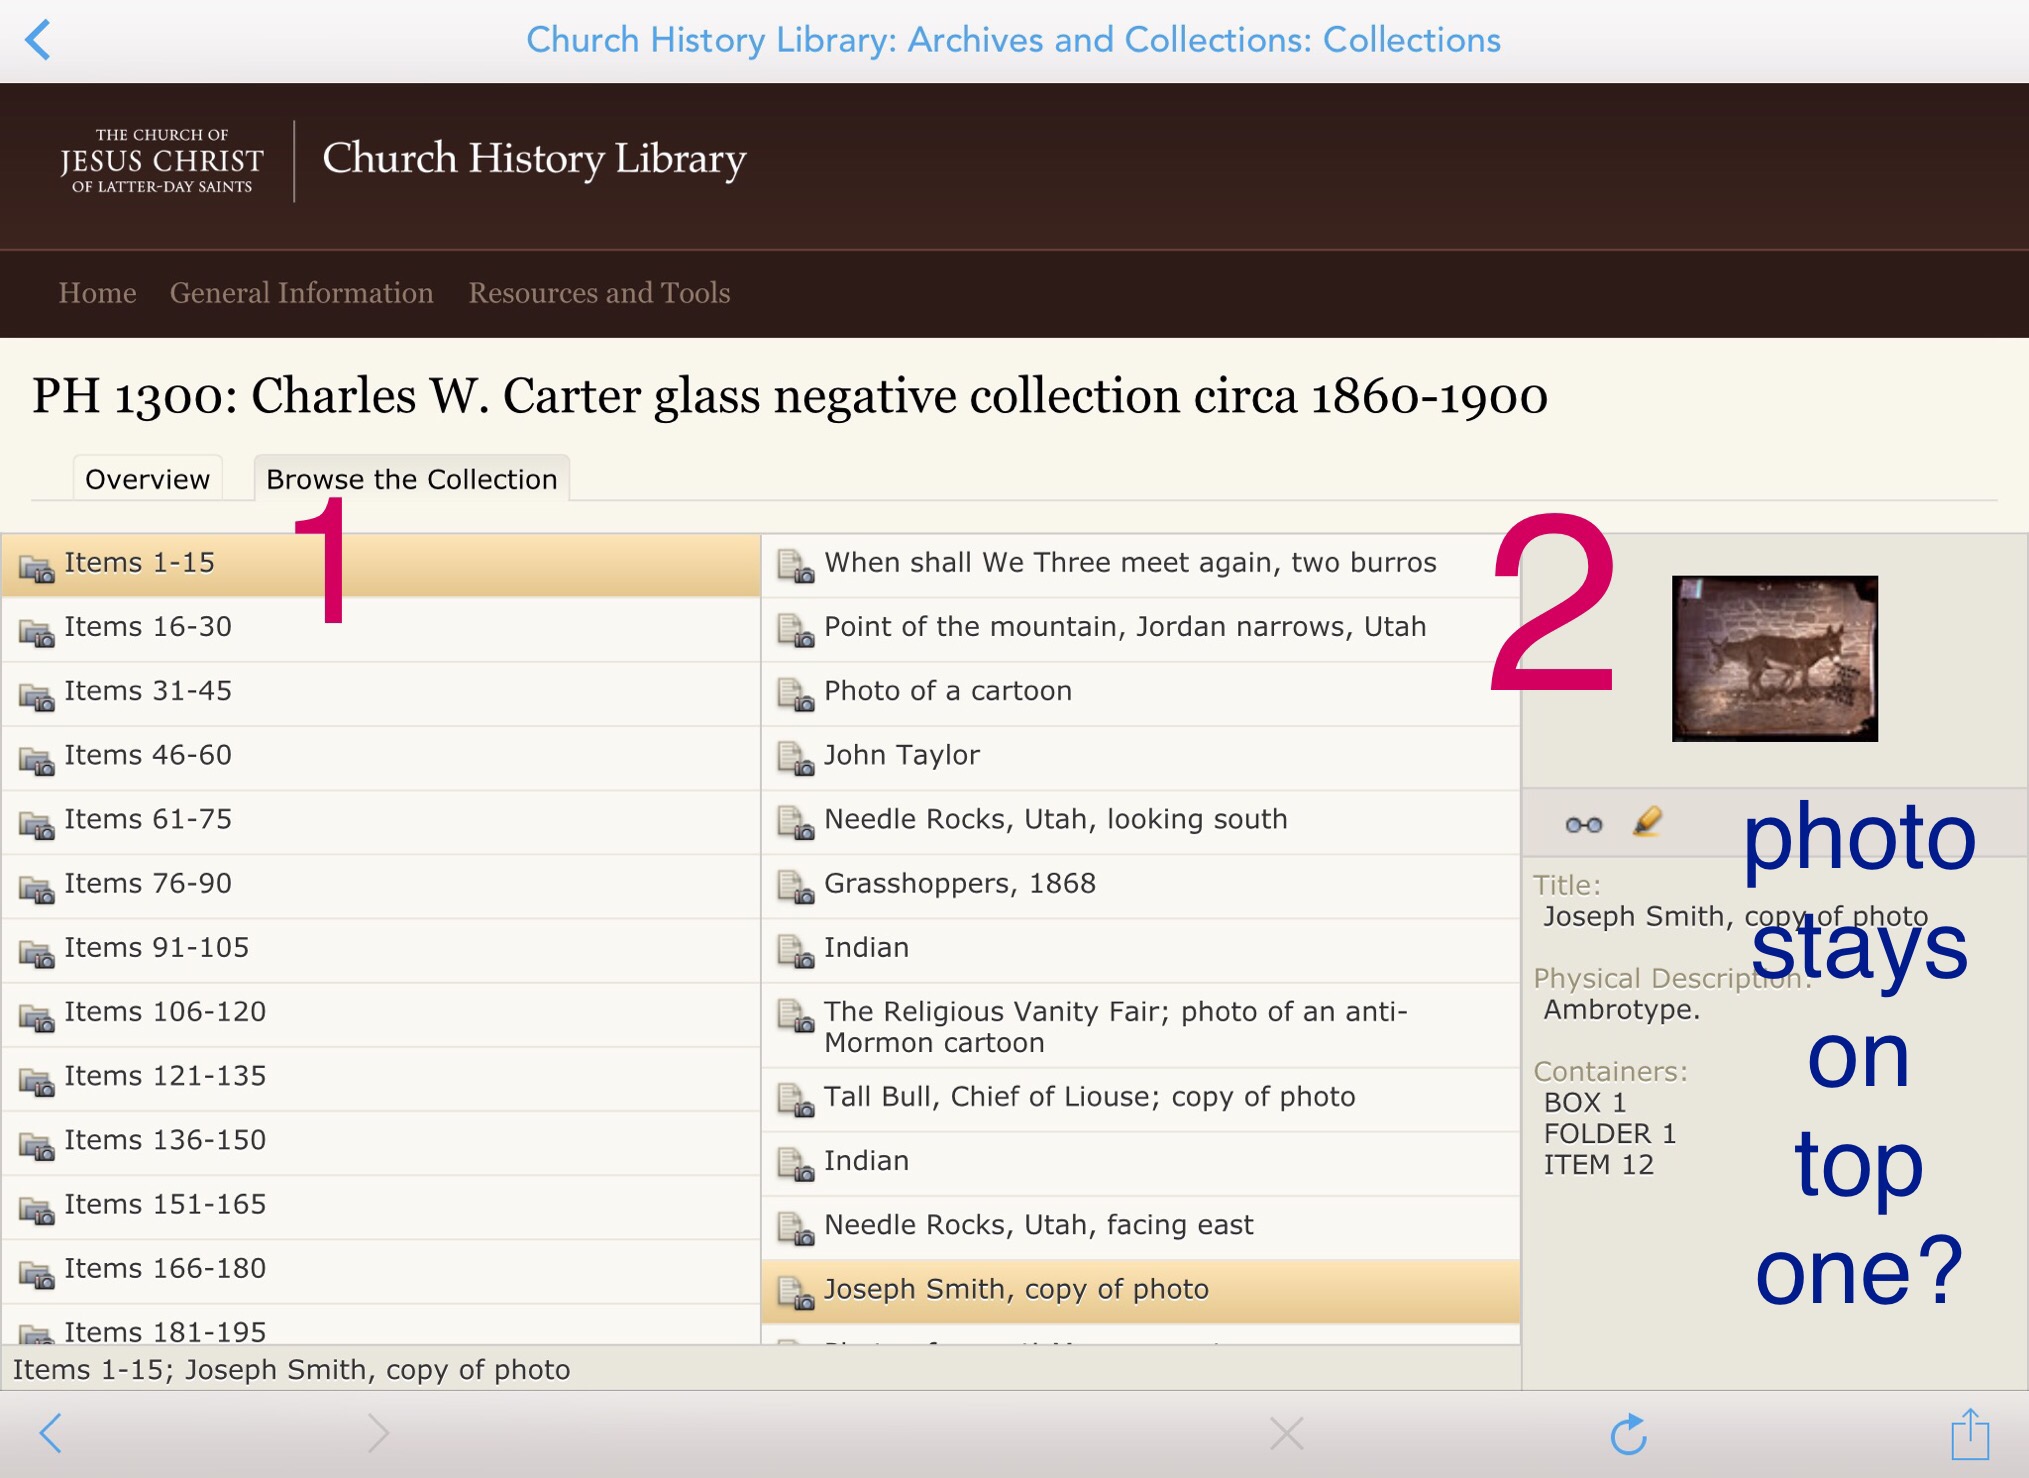Screen dimensions: 2029x1478
Task: Open the Items 106-120 folder
Action: [381, 1013]
